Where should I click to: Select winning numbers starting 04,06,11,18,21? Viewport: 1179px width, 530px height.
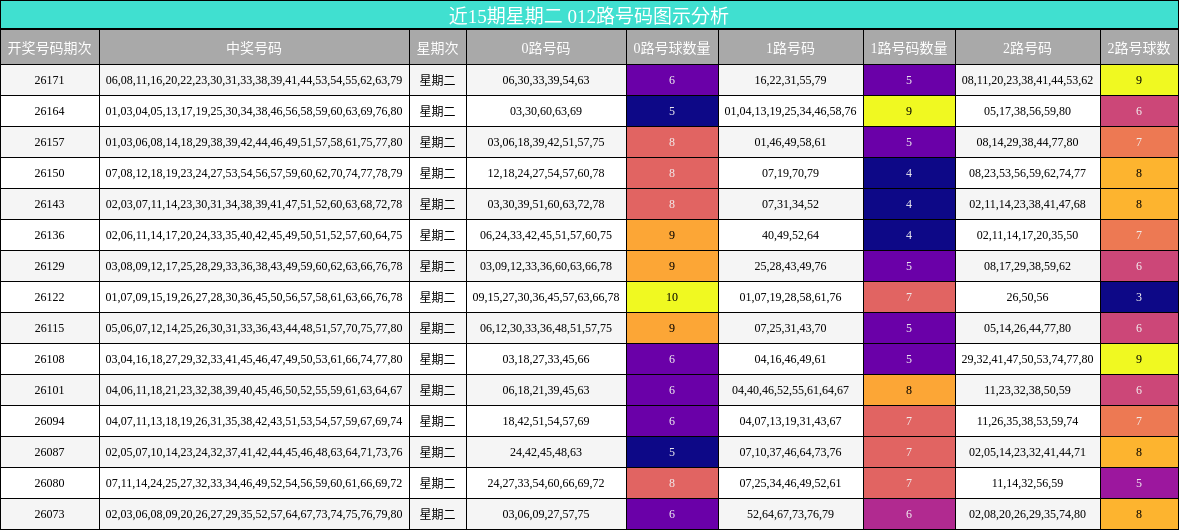(x=254, y=390)
